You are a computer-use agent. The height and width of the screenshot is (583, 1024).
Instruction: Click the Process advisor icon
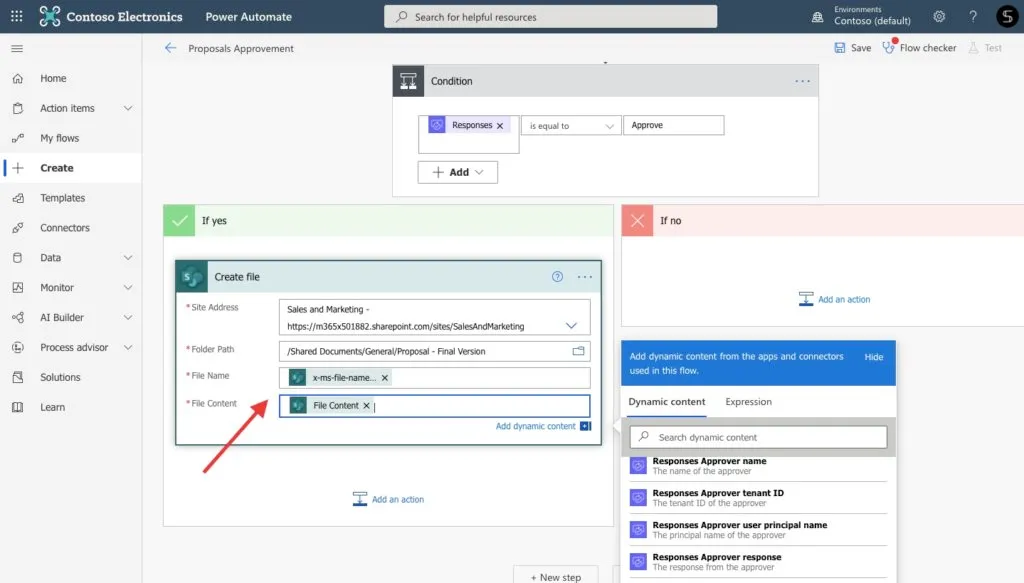tap(18, 348)
